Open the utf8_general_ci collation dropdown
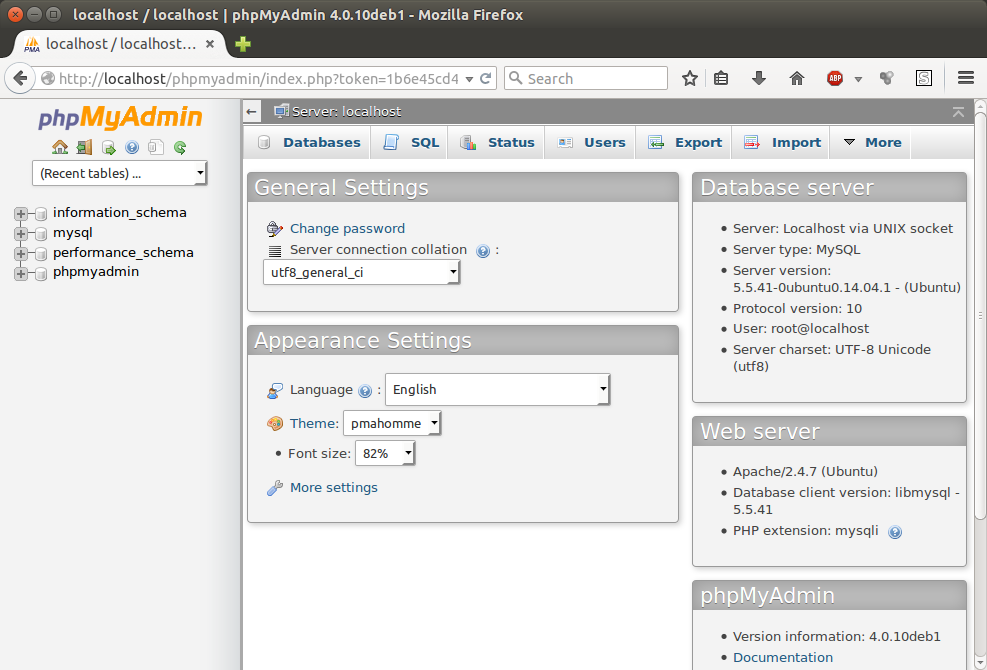The image size is (987, 670). pos(361,273)
